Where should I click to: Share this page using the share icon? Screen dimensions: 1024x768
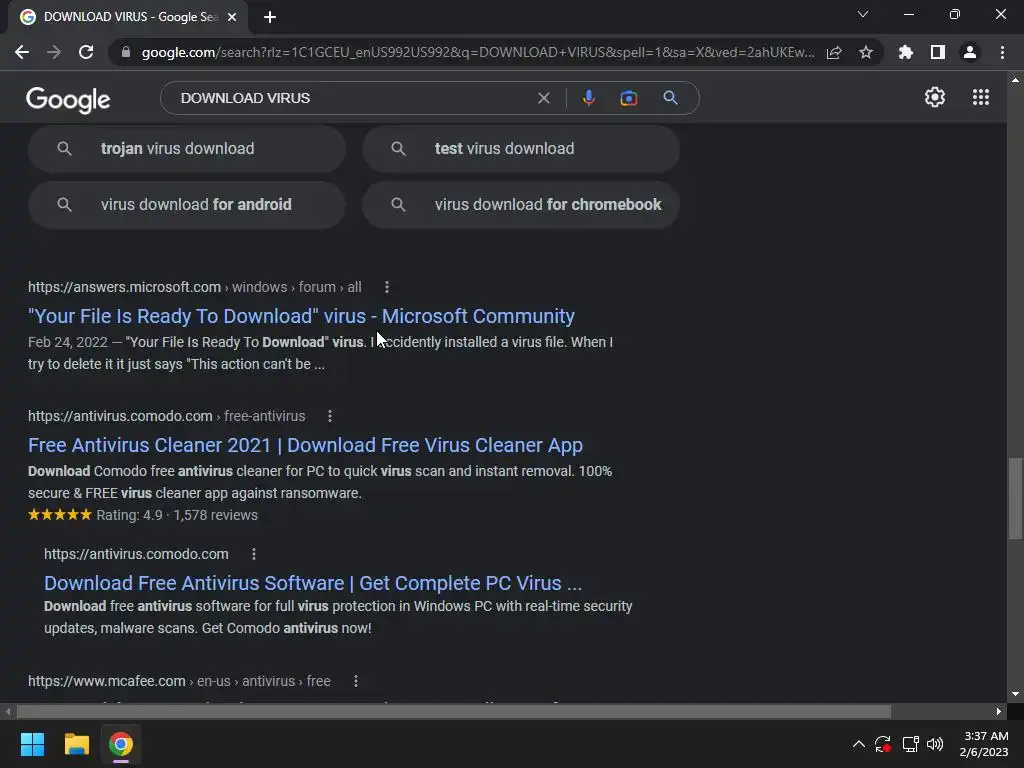[x=834, y=53]
